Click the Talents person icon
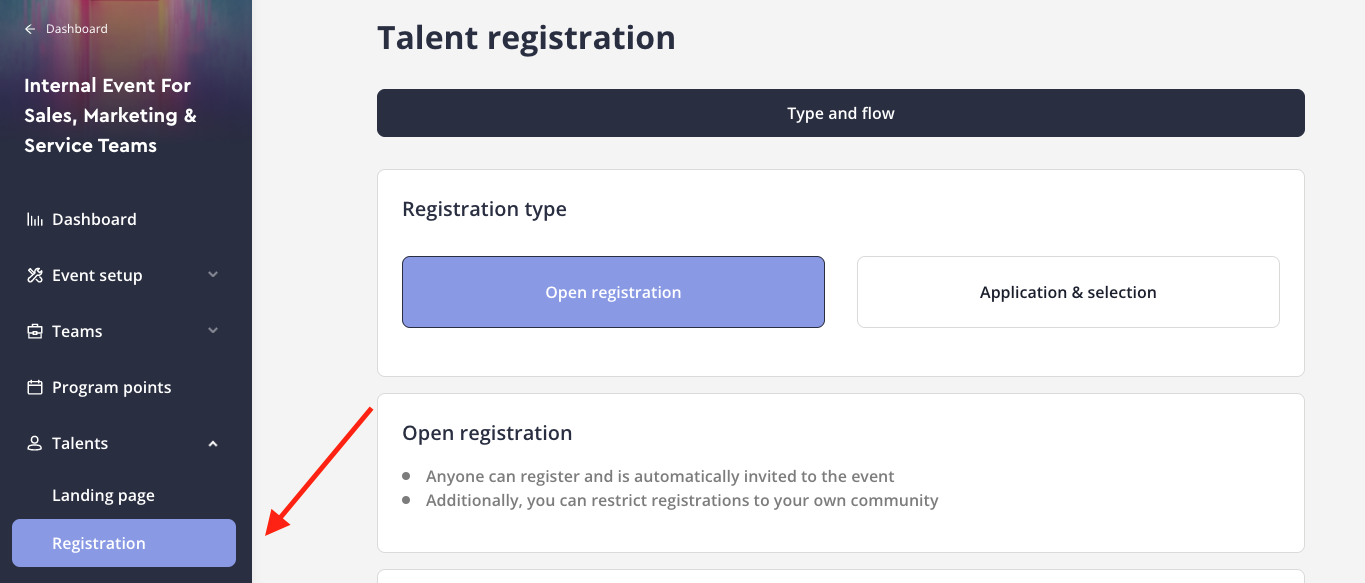 (35, 443)
